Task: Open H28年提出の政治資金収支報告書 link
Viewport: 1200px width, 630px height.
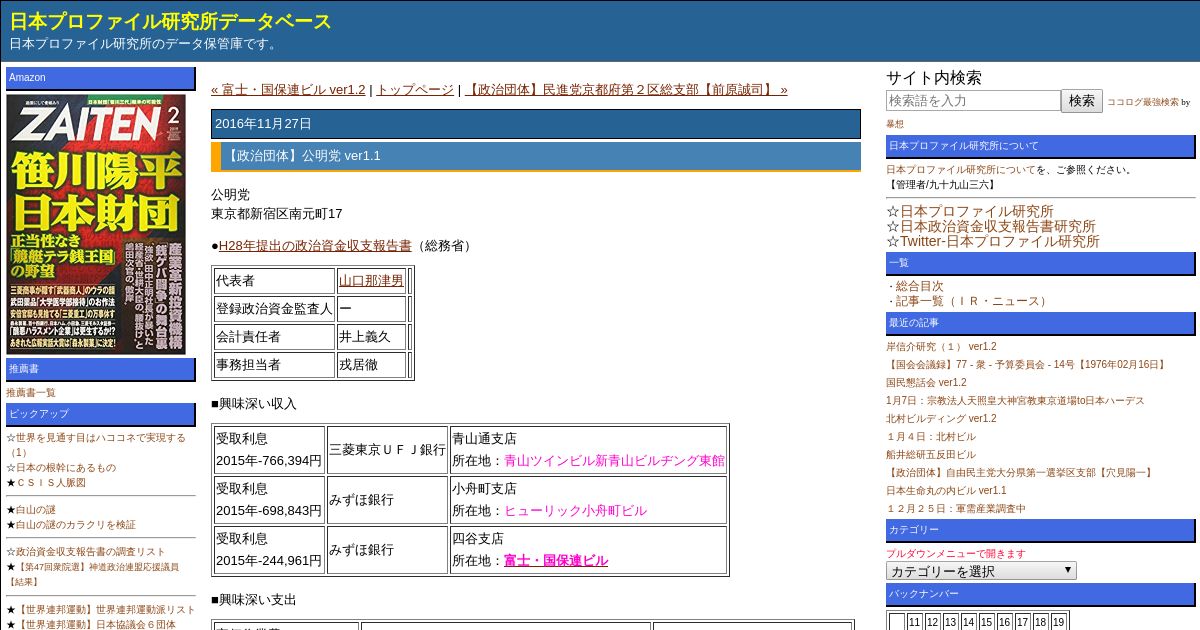Action: (315, 245)
